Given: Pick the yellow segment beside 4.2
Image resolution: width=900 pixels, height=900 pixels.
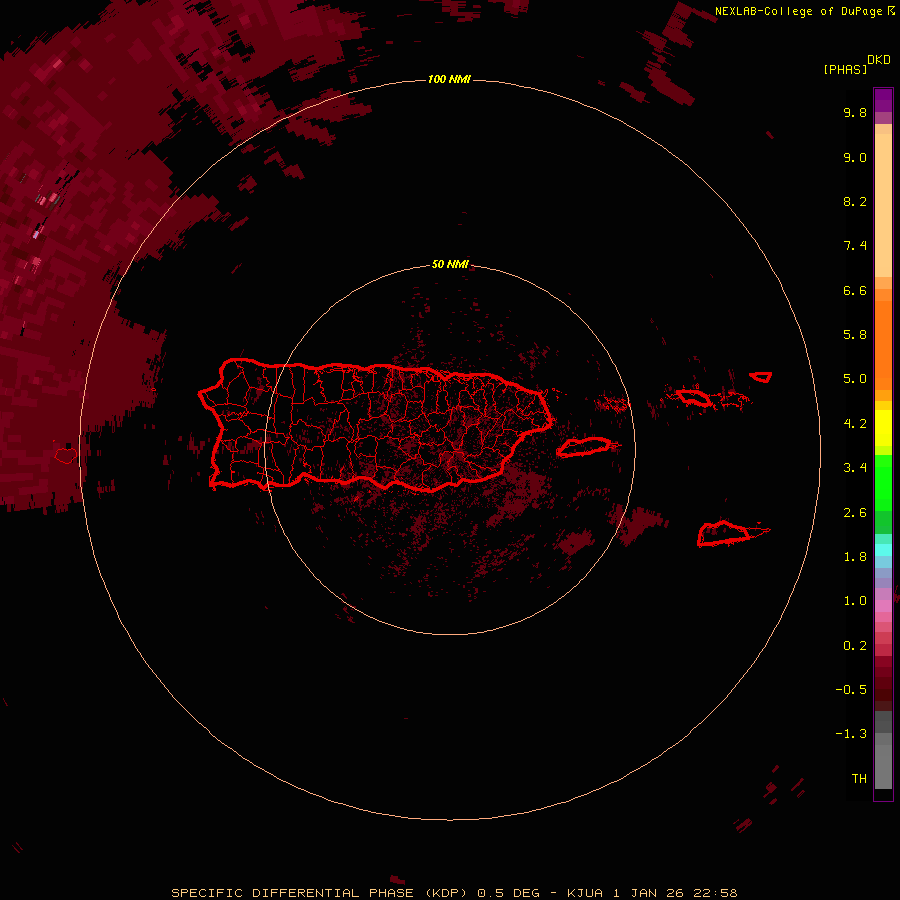Looking at the screenshot, I should coord(883,428).
